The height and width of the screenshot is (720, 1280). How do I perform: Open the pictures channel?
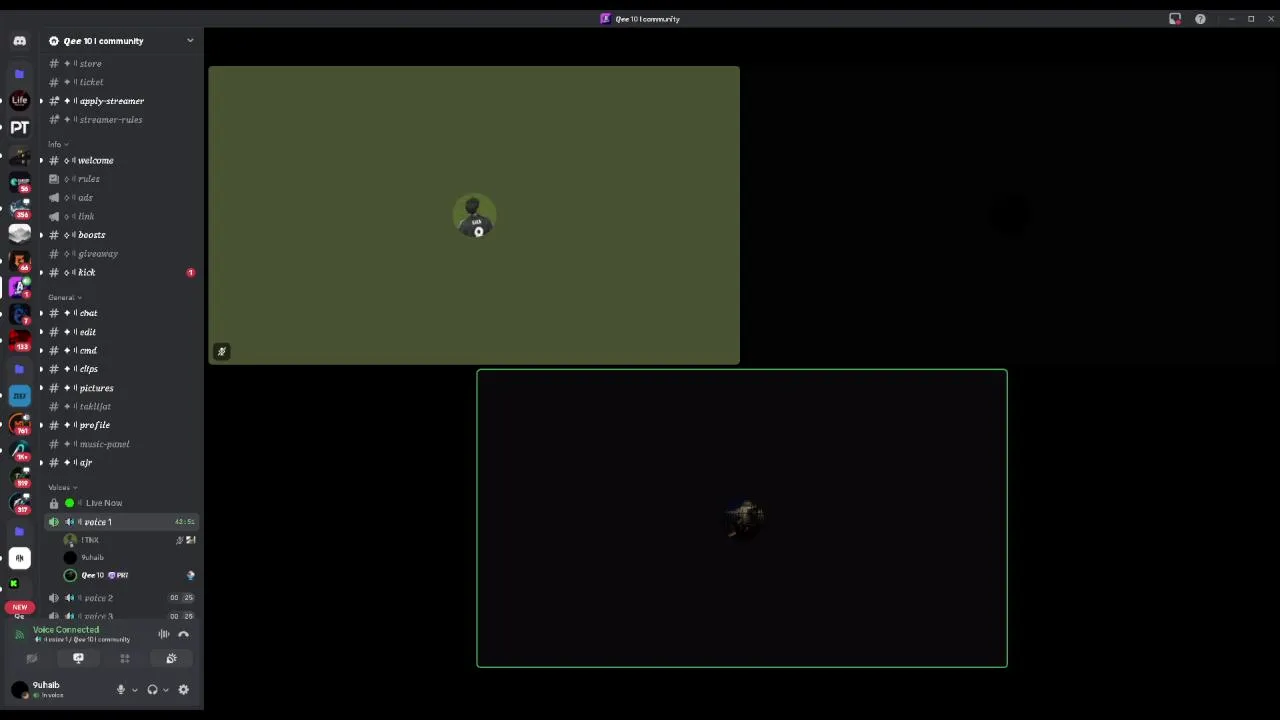[122, 388]
